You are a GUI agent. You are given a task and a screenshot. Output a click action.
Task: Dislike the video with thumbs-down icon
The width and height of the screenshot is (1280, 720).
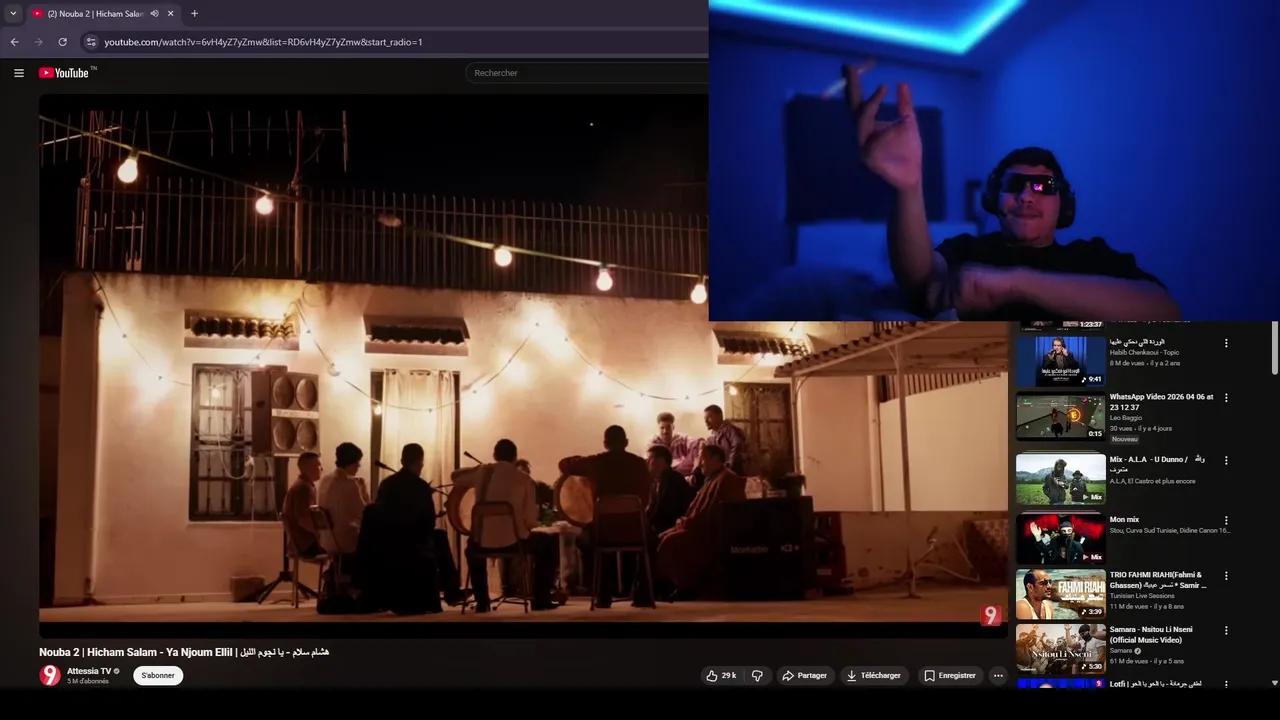(x=757, y=675)
